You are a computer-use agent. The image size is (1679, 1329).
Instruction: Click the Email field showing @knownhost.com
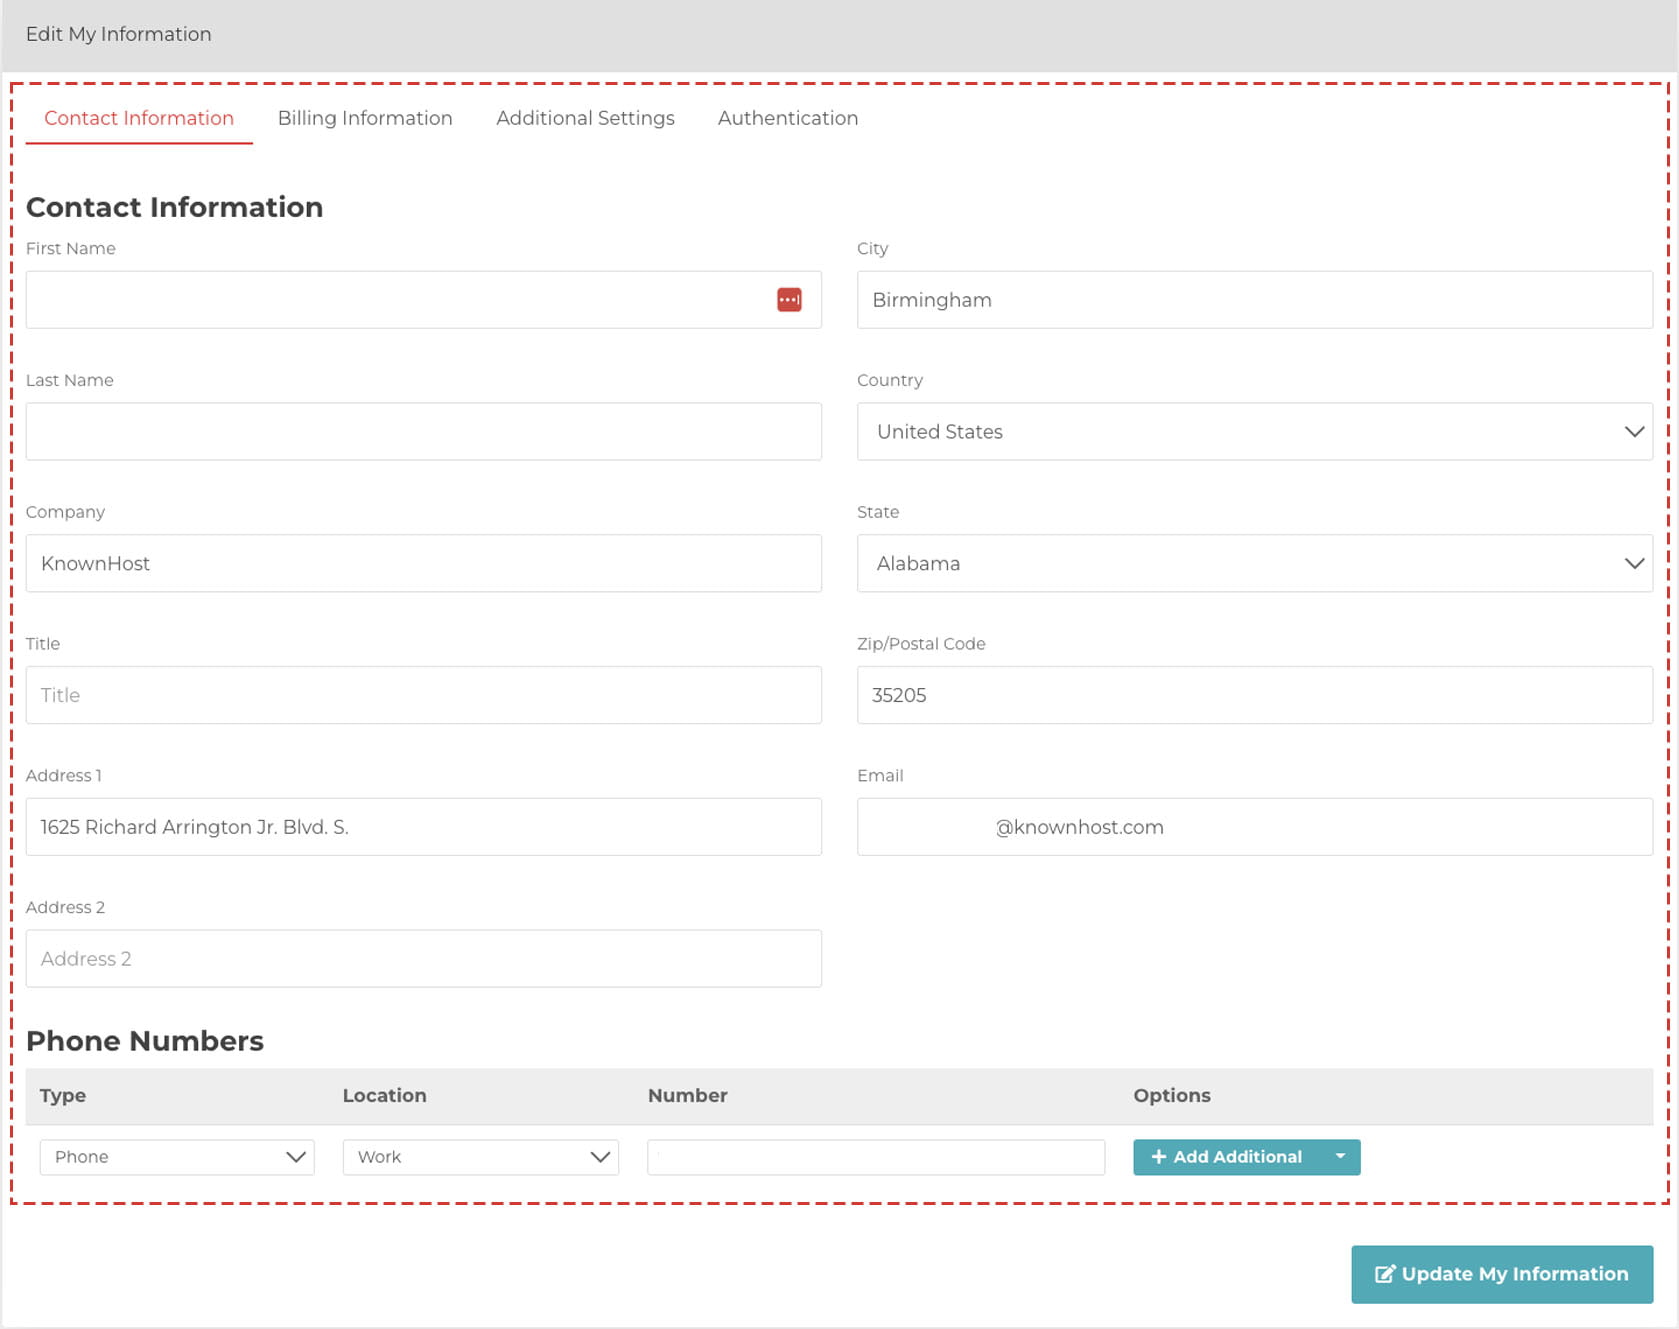coord(1255,827)
